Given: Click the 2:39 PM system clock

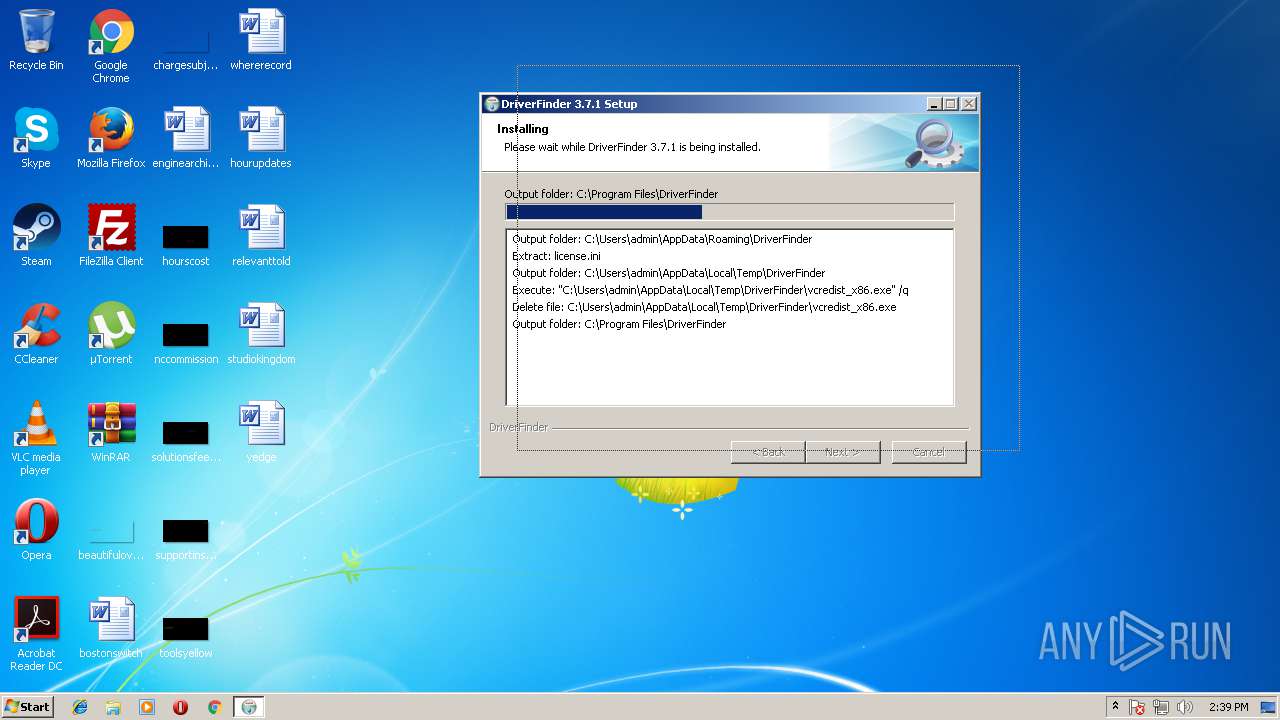Looking at the screenshot, I should click(1229, 707).
